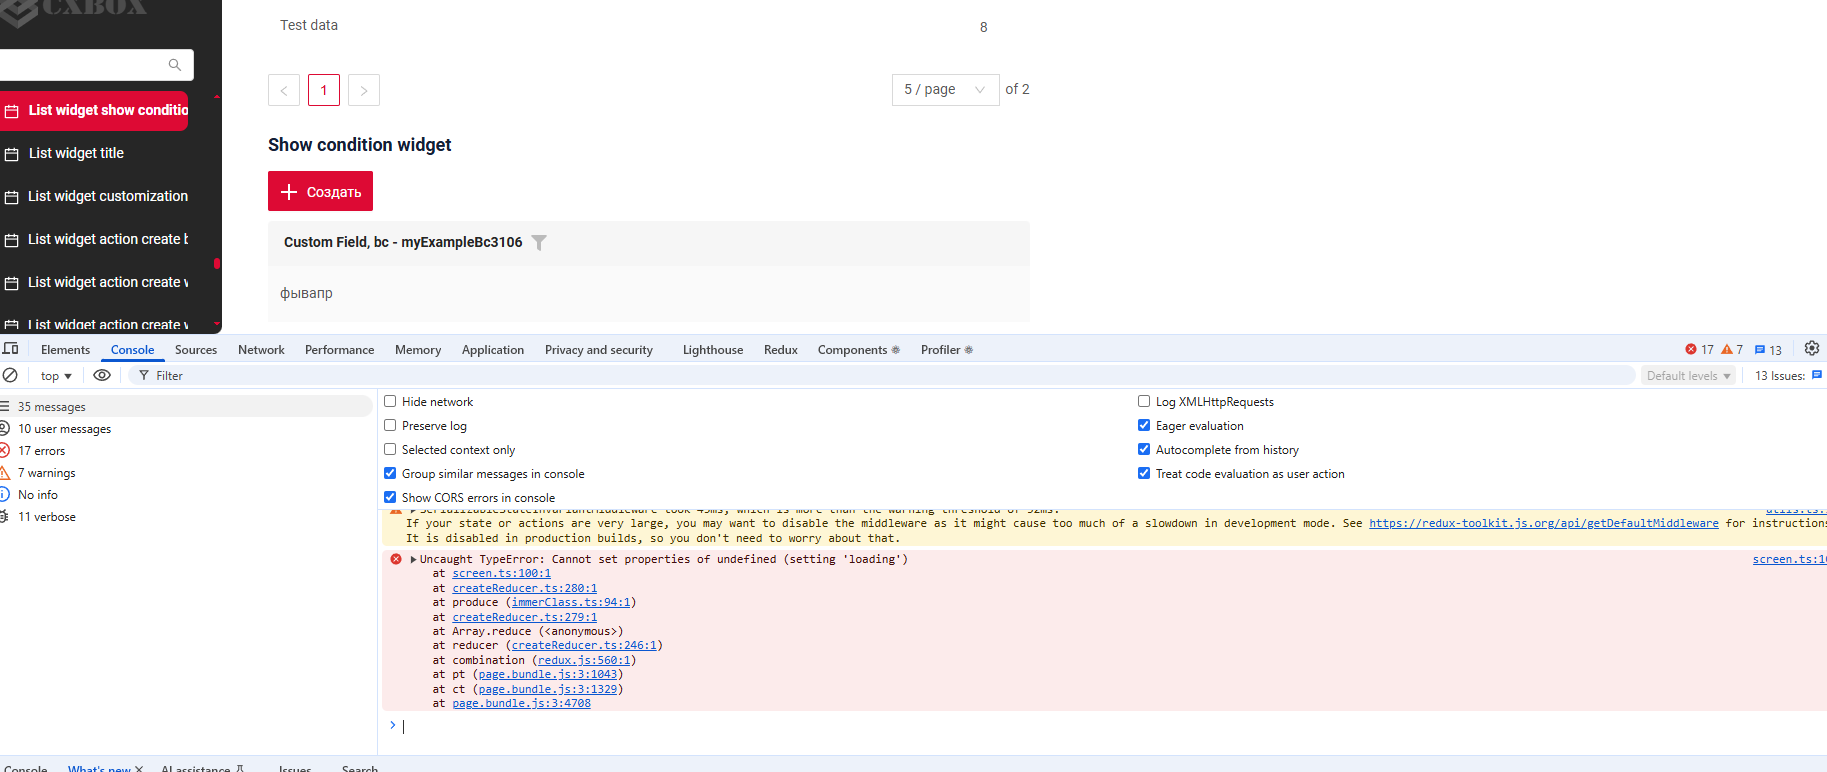Open the redux.js:560:1 link

(584, 660)
